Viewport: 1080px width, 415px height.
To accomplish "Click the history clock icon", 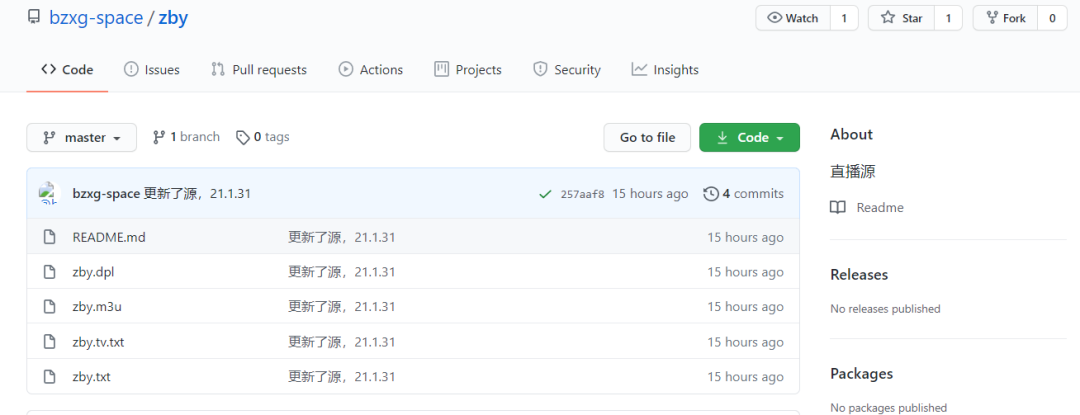I will (710, 194).
